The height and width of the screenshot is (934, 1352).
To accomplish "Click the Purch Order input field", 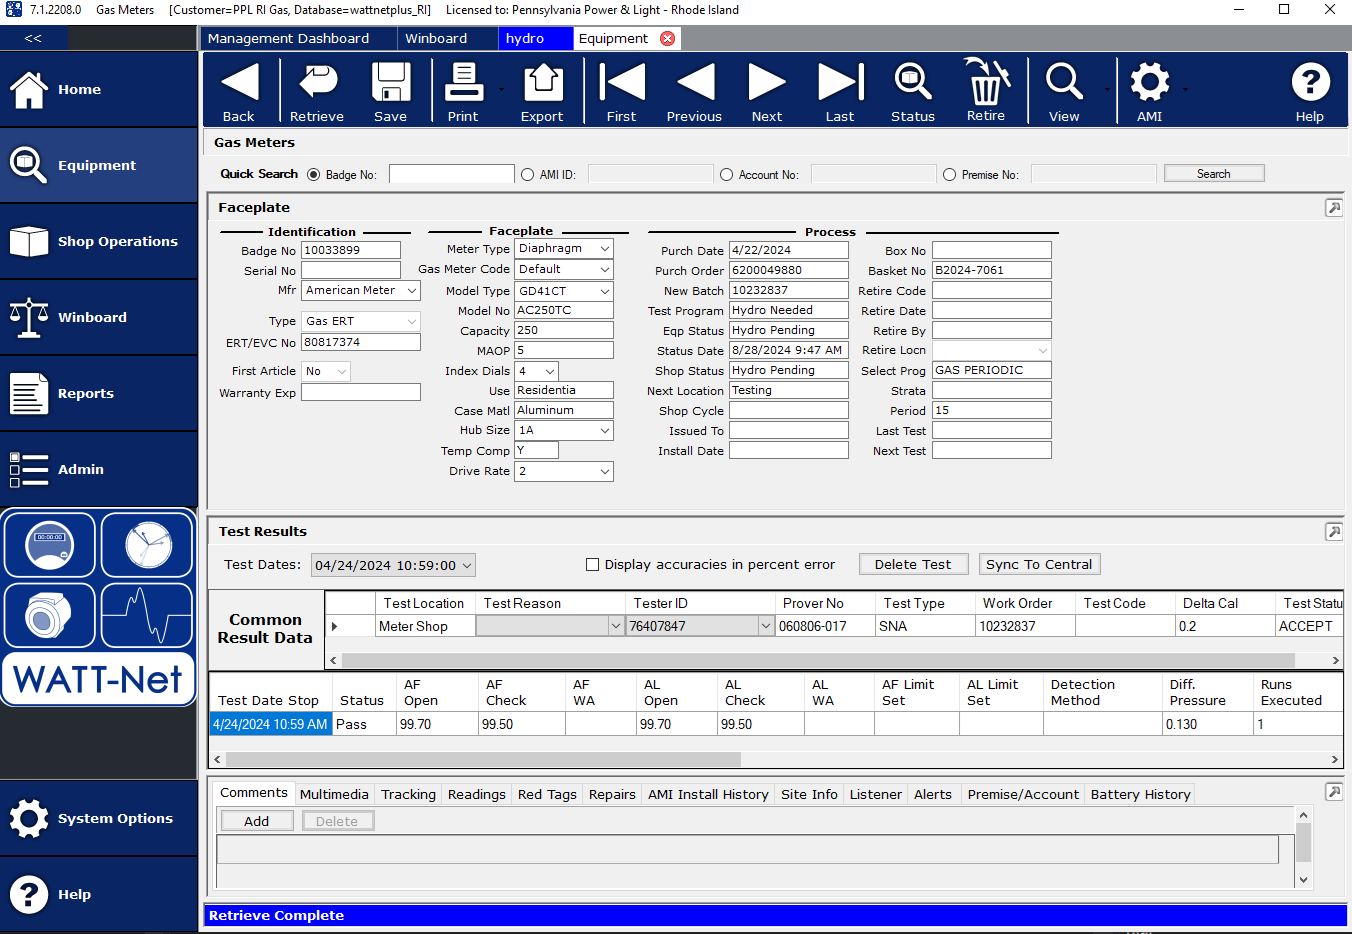I will (788, 270).
